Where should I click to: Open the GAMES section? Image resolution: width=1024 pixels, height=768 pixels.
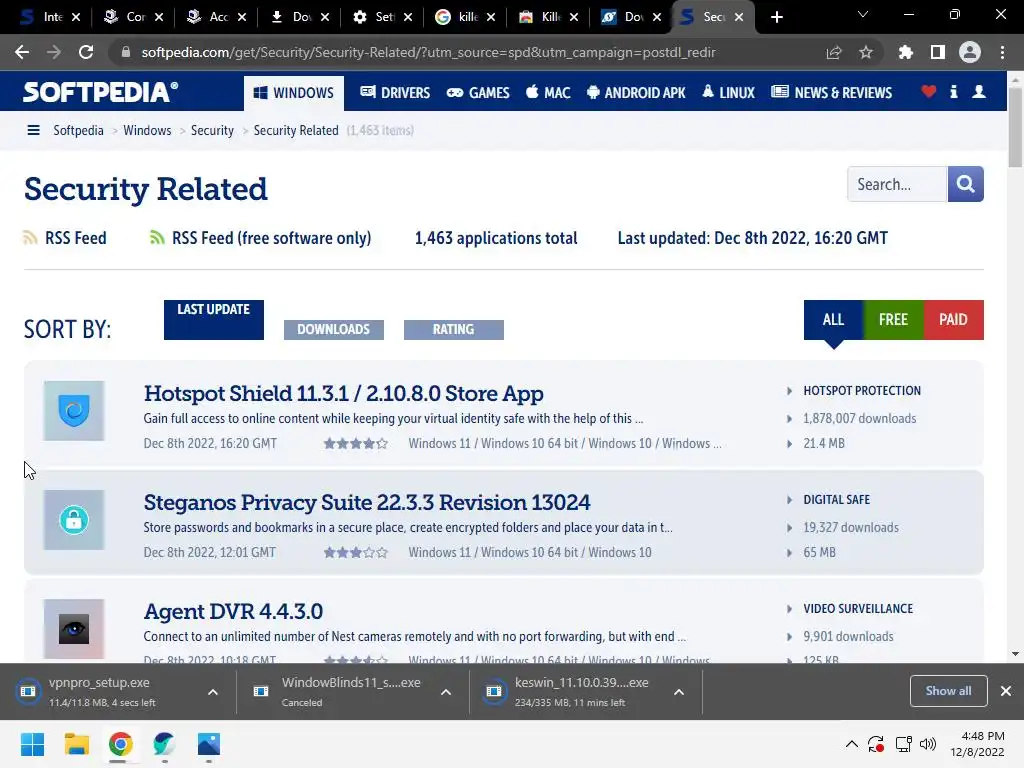(478, 93)
